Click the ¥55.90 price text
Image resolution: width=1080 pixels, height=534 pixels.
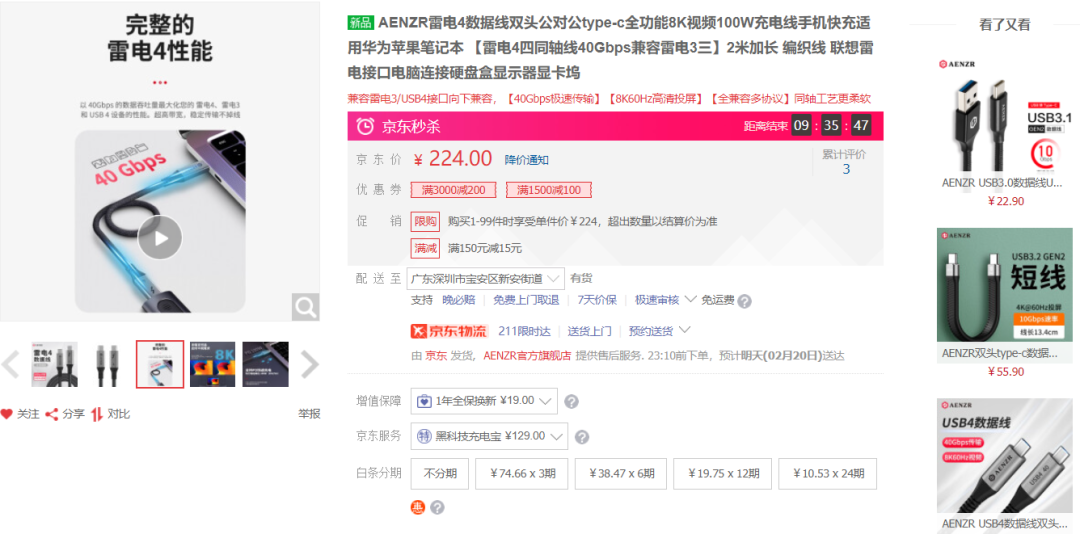pos(1006,371)
